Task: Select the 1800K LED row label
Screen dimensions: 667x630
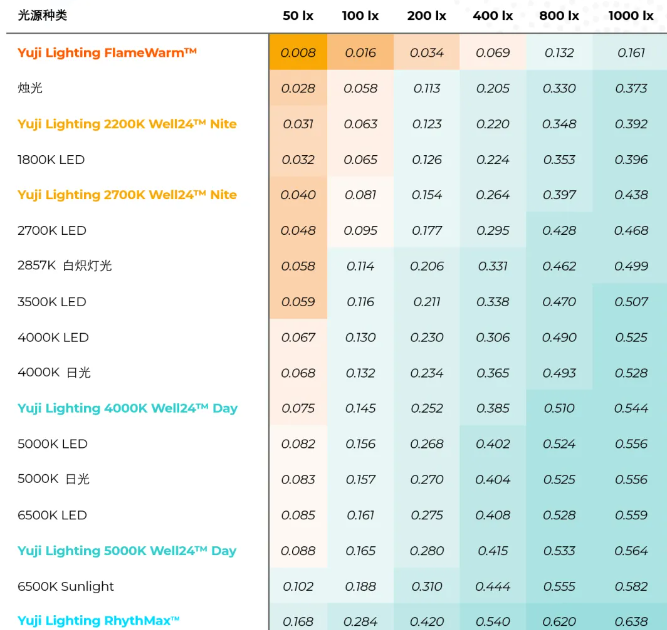Action: (51, 160)
